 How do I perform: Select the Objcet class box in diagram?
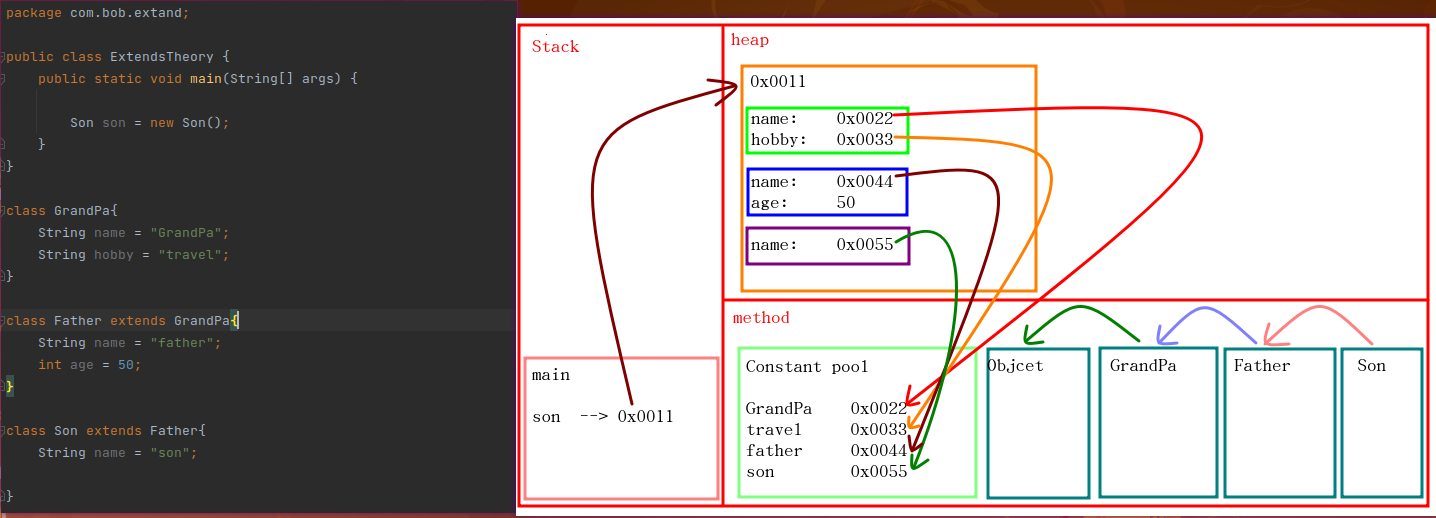tap(1037, 422)
